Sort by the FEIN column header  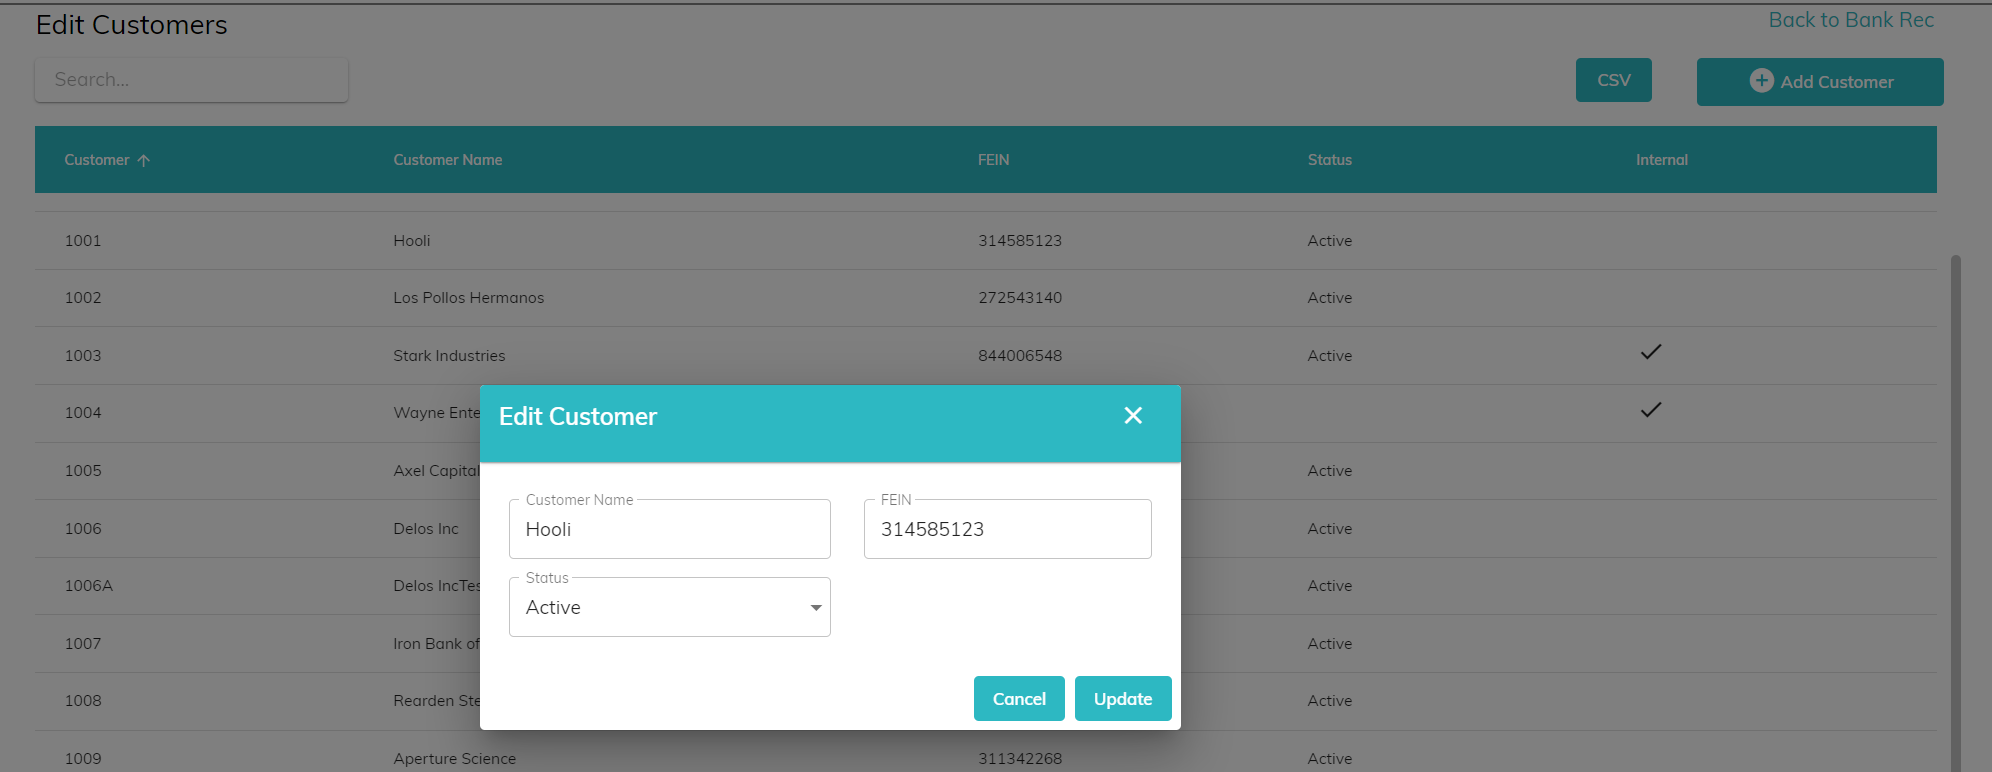993,160
